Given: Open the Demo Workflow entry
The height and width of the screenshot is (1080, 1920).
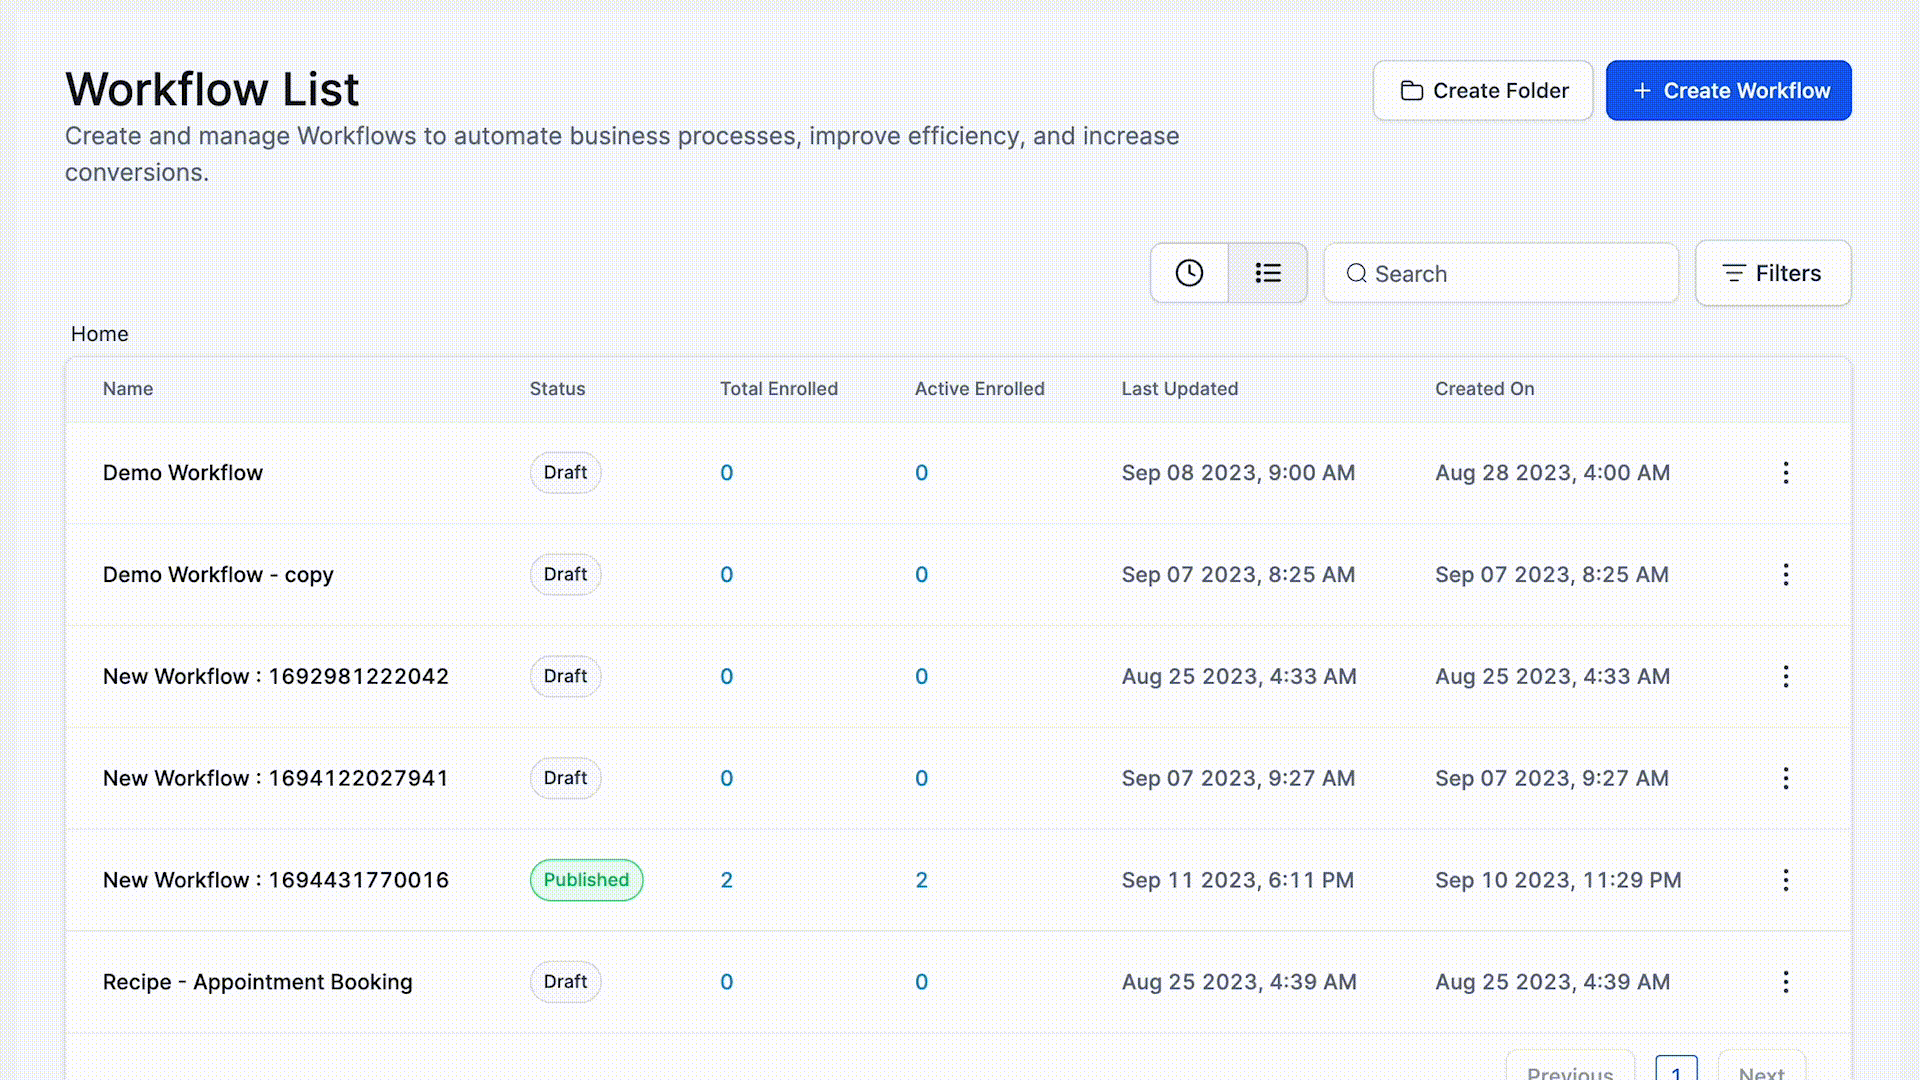Looking at the screenshot, I should 183,473.
